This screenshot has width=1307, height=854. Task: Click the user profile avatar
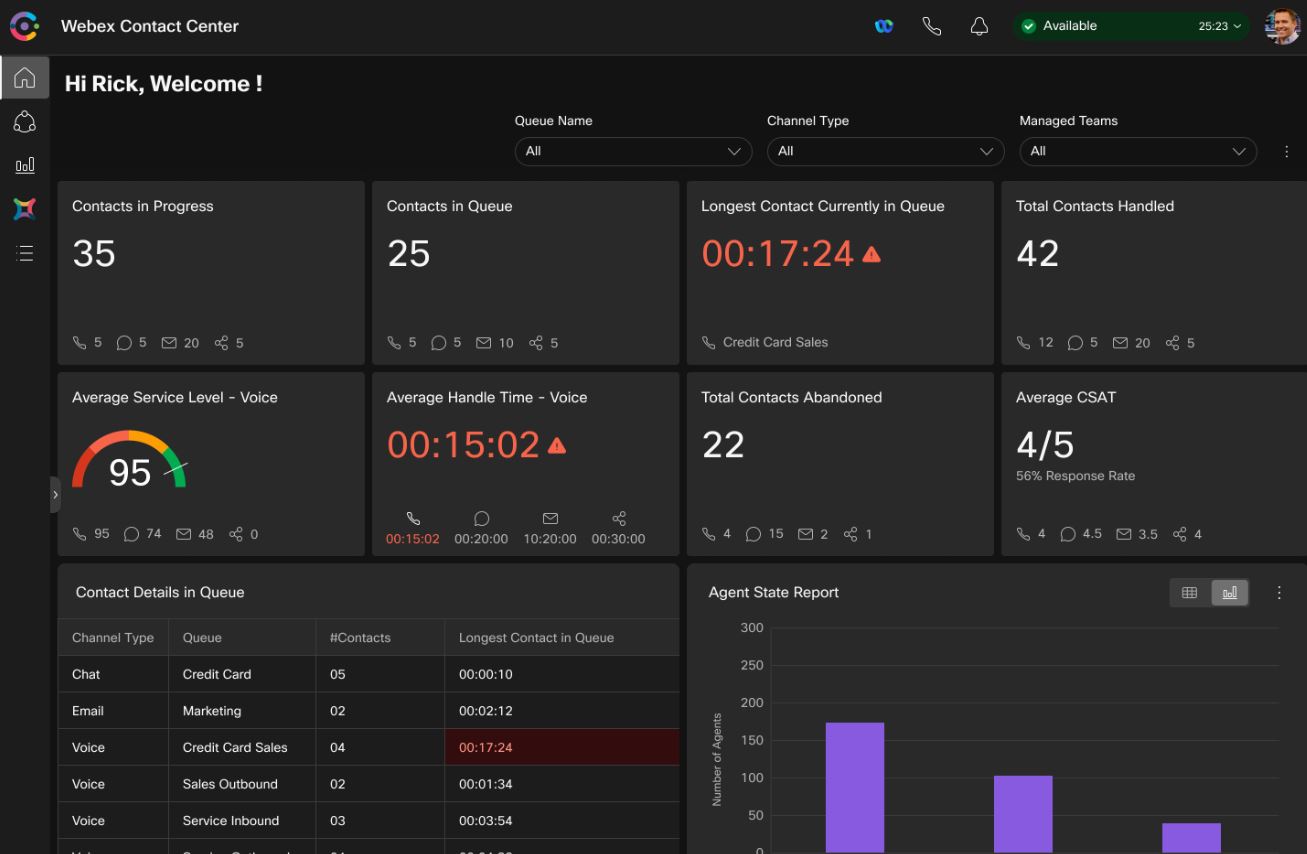click(1281, 27)
